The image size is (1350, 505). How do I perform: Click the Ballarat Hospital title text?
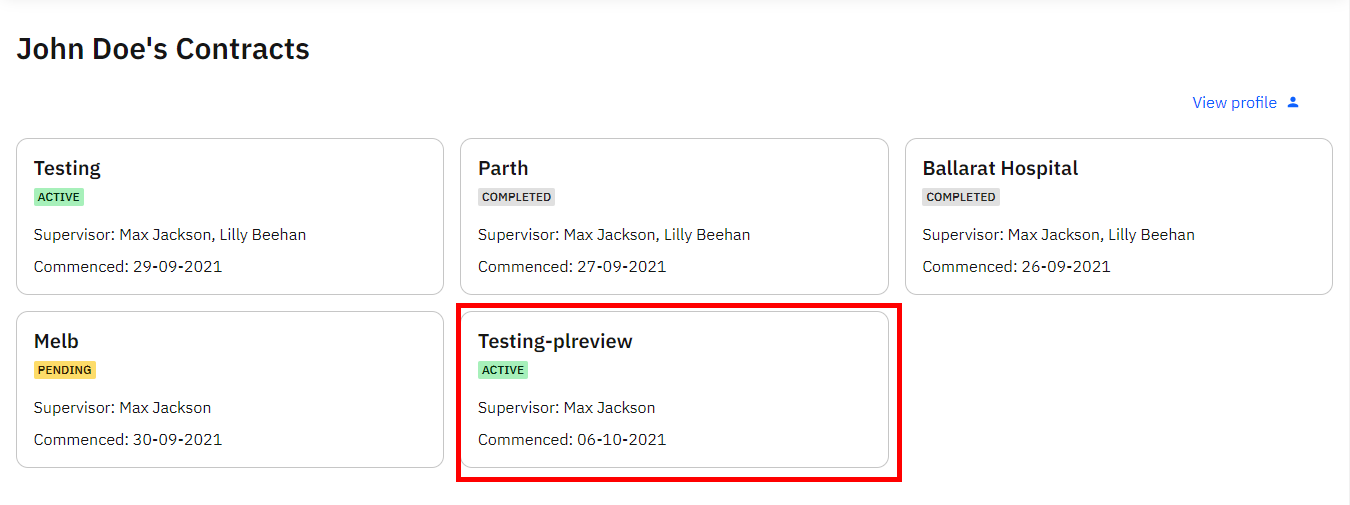pos(1000,168)
